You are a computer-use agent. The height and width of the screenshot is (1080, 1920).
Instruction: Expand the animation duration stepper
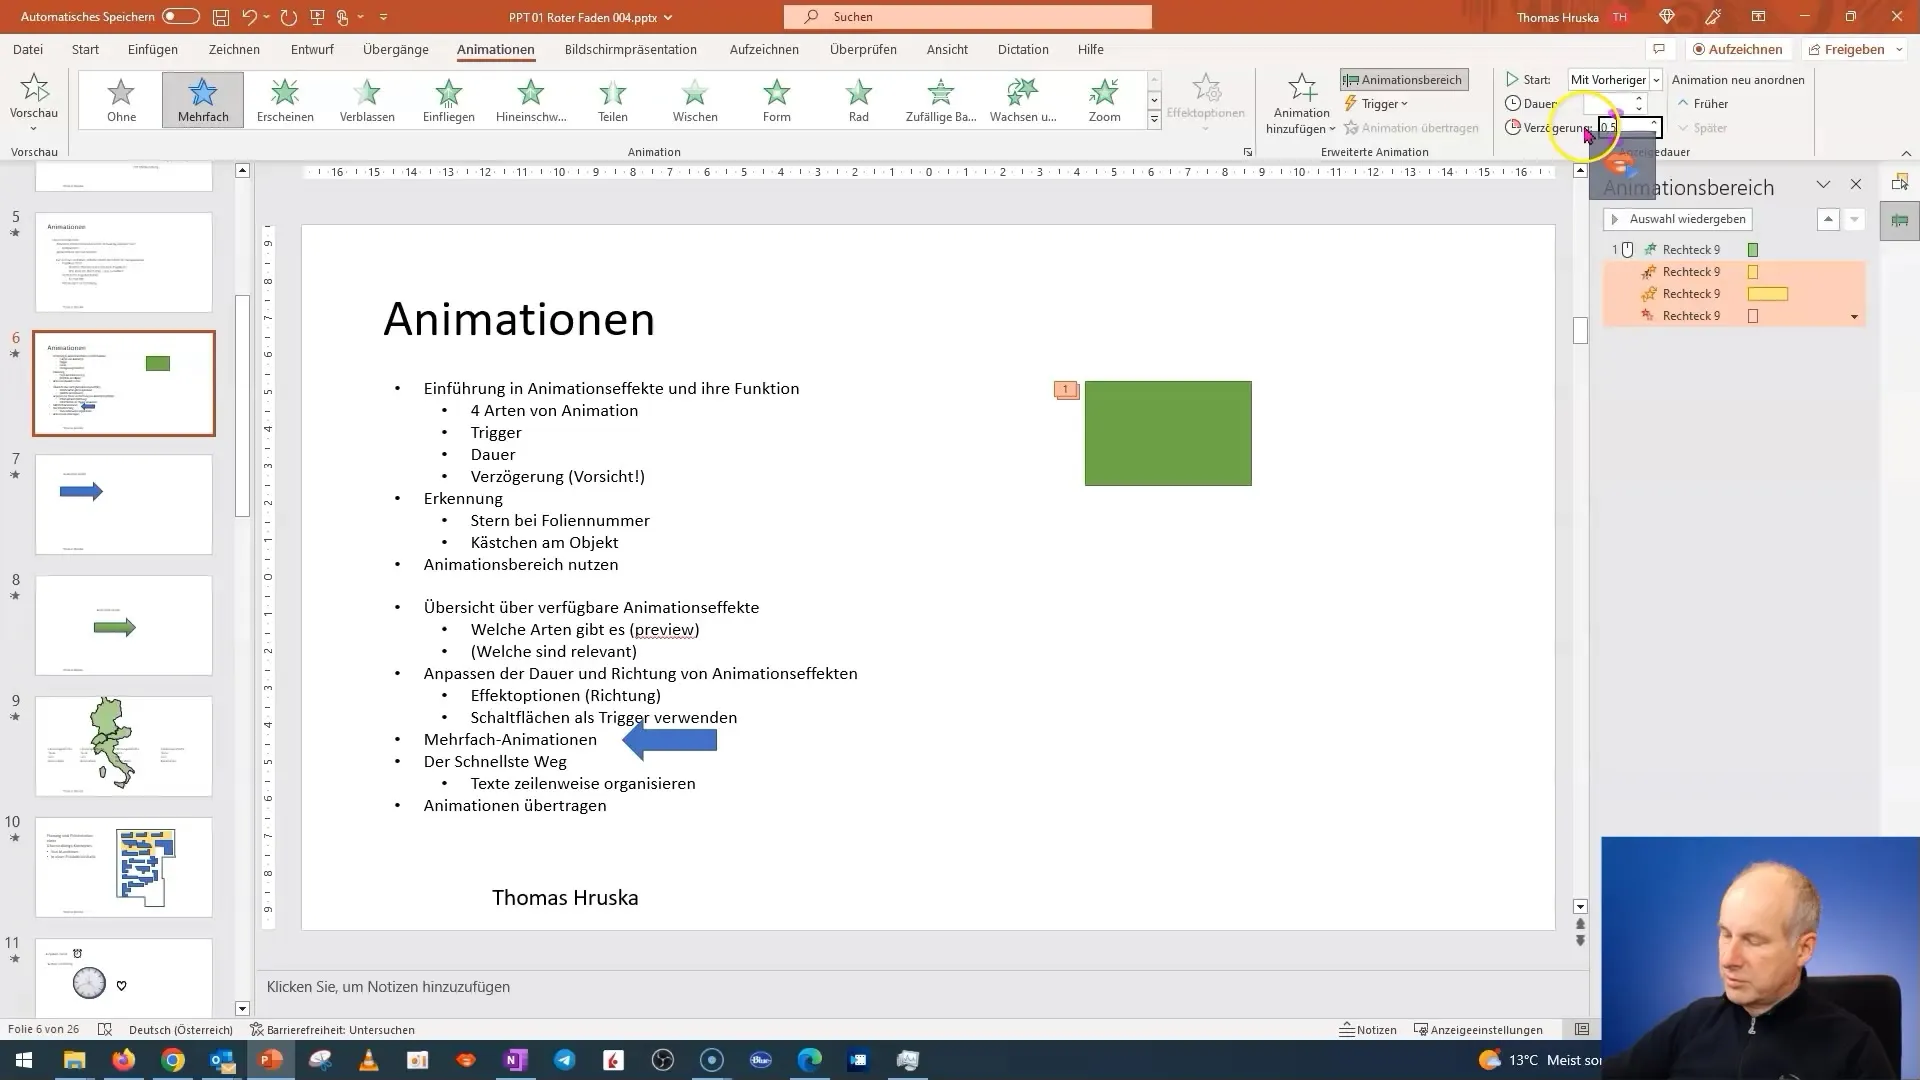1640,98
